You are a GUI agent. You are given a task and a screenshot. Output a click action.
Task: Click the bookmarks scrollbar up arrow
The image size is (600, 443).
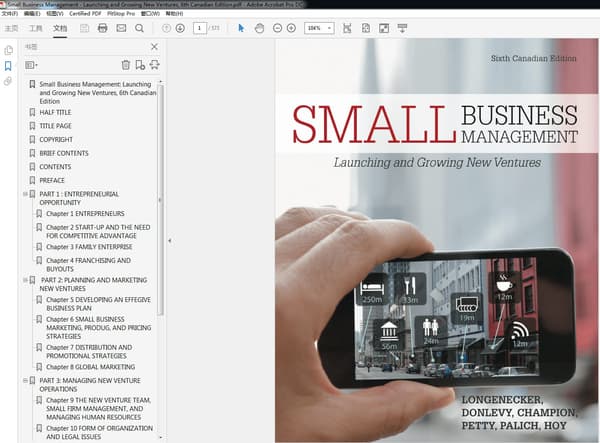coord(160,81)
